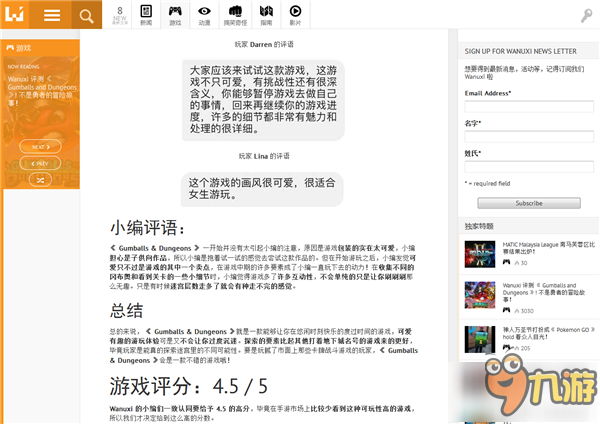Screen dimensions: 600x424
Task: Click gamepad icon under MATIC article
Action: click(506, 262)
